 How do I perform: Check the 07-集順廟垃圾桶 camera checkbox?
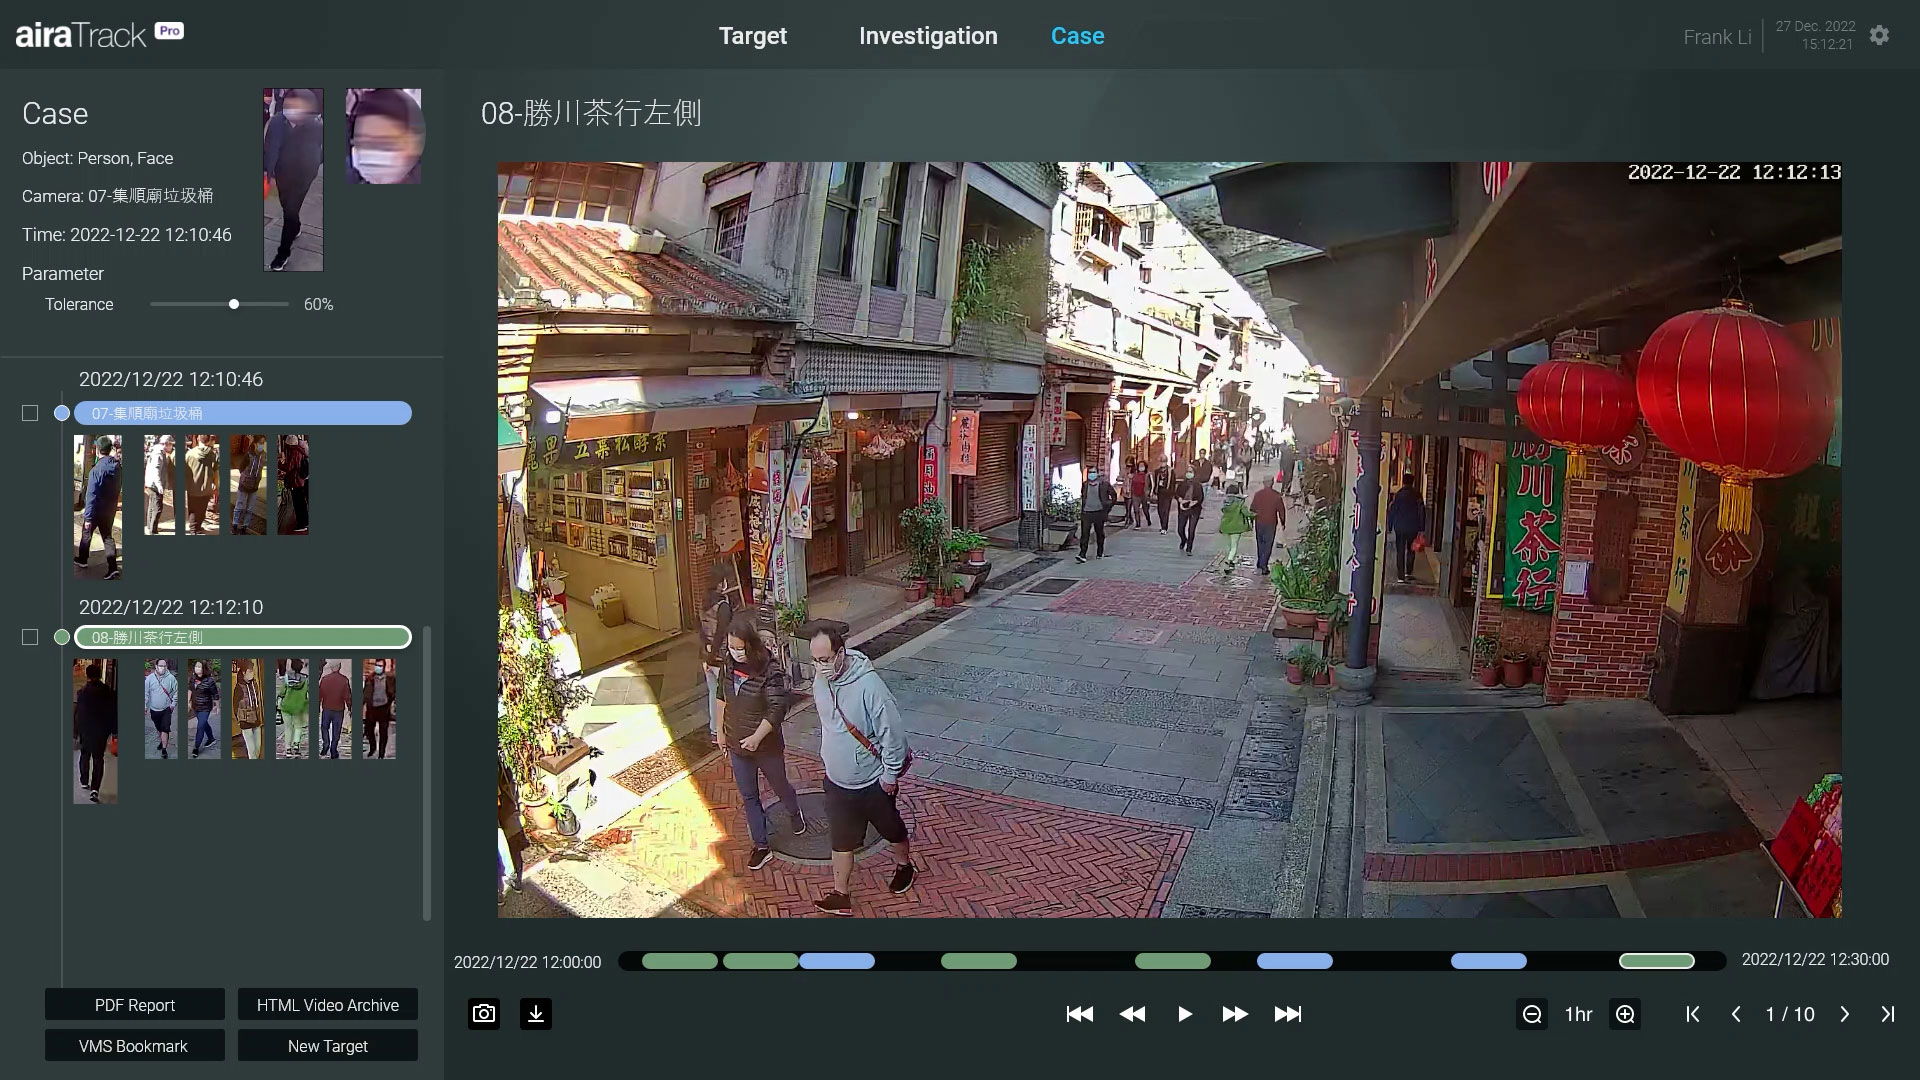[x=30, y=413]
